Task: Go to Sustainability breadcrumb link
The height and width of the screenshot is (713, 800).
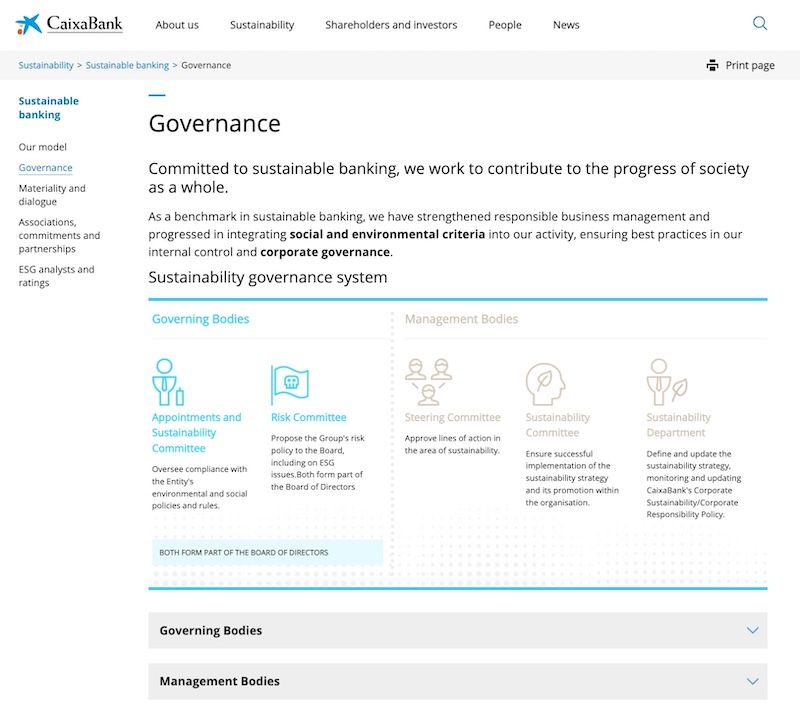Action: click(x=46, y=65)
